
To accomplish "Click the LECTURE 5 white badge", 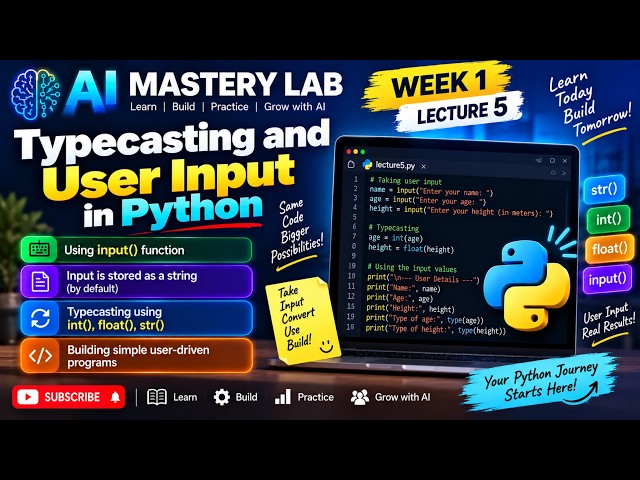I will tap(461, 111).
